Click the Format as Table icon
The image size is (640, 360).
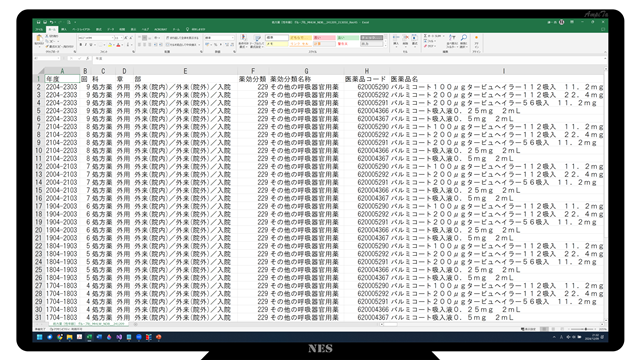[x=257, y=38]
